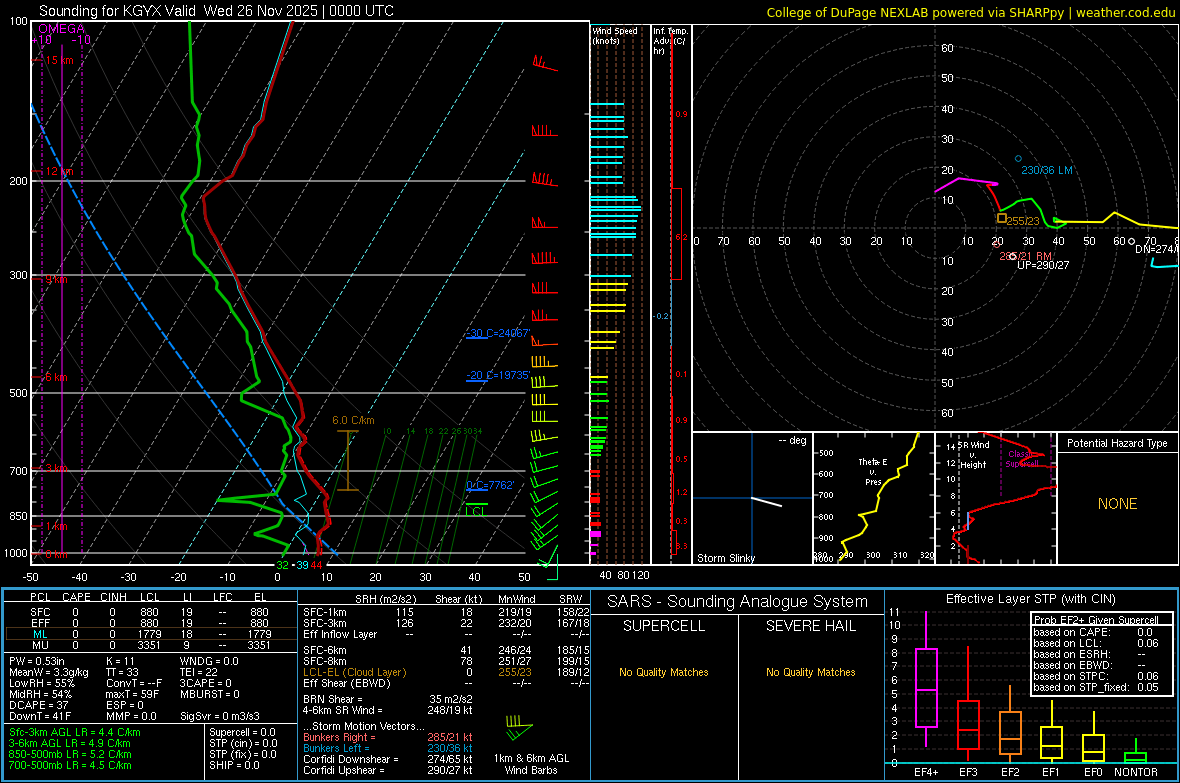Select the magenta EF4+ box plot
This screenshot has height=783, width=1180.
[x=926, y=679]
